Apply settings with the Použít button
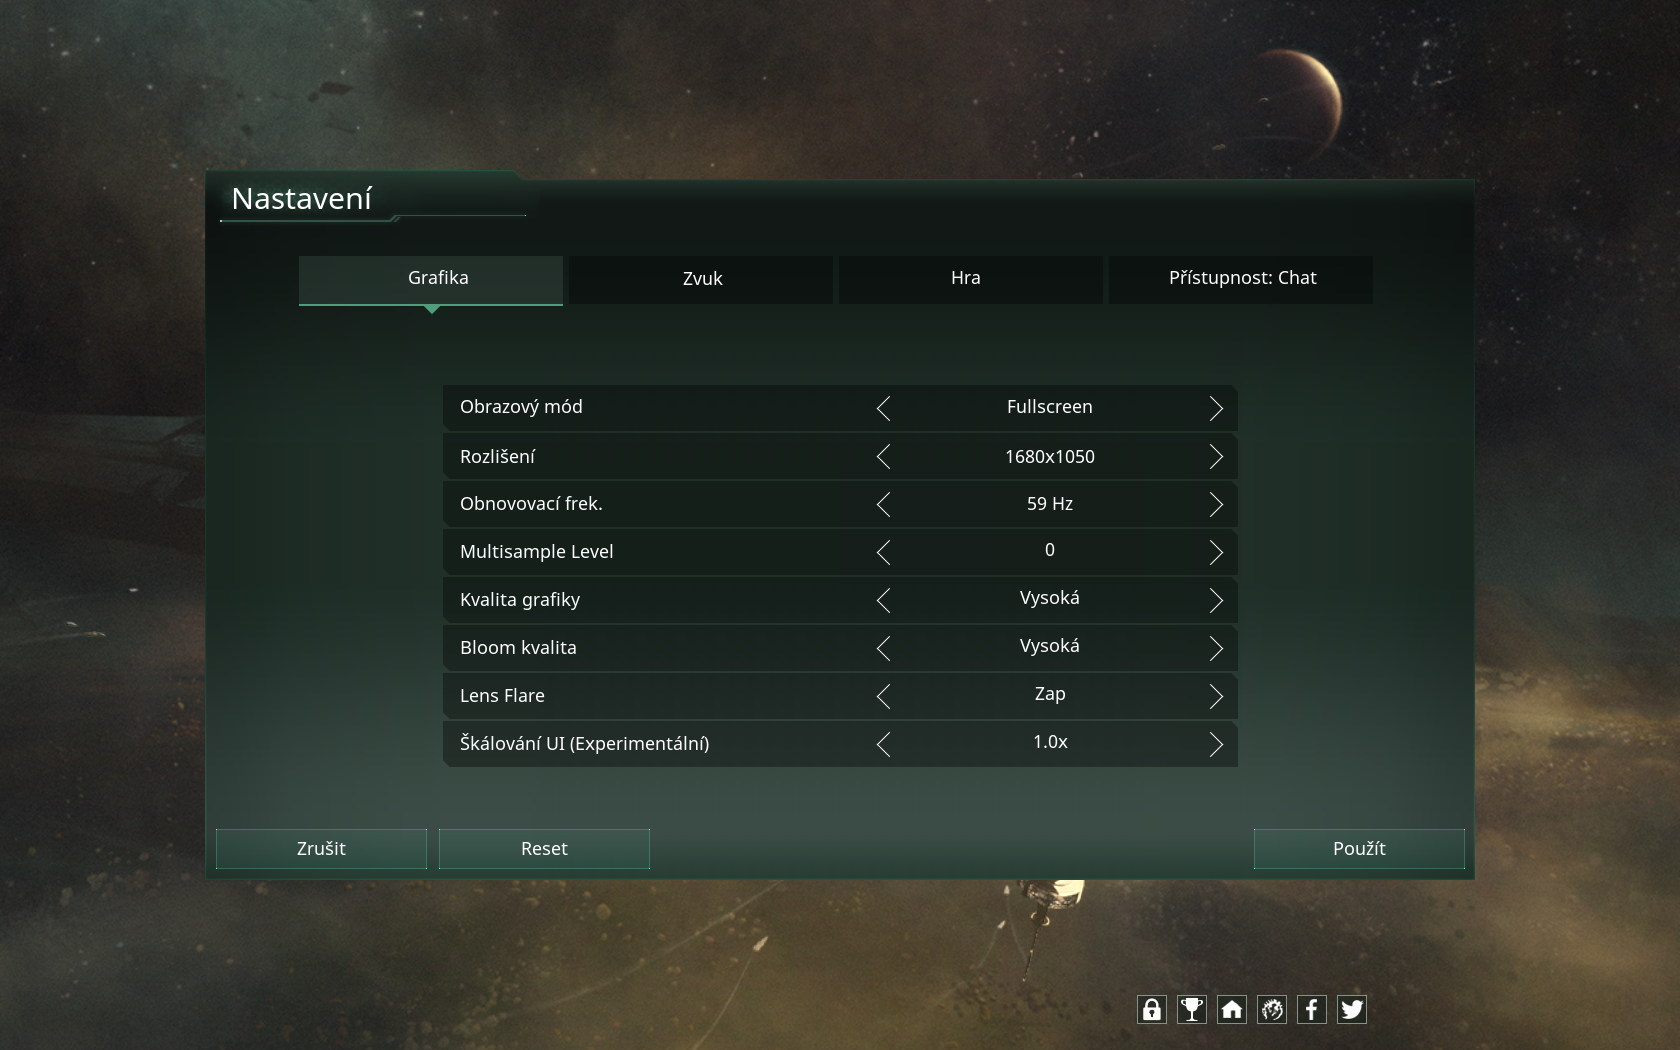The width and height of the screenshot is (1680, 1050). (1359, 849)
